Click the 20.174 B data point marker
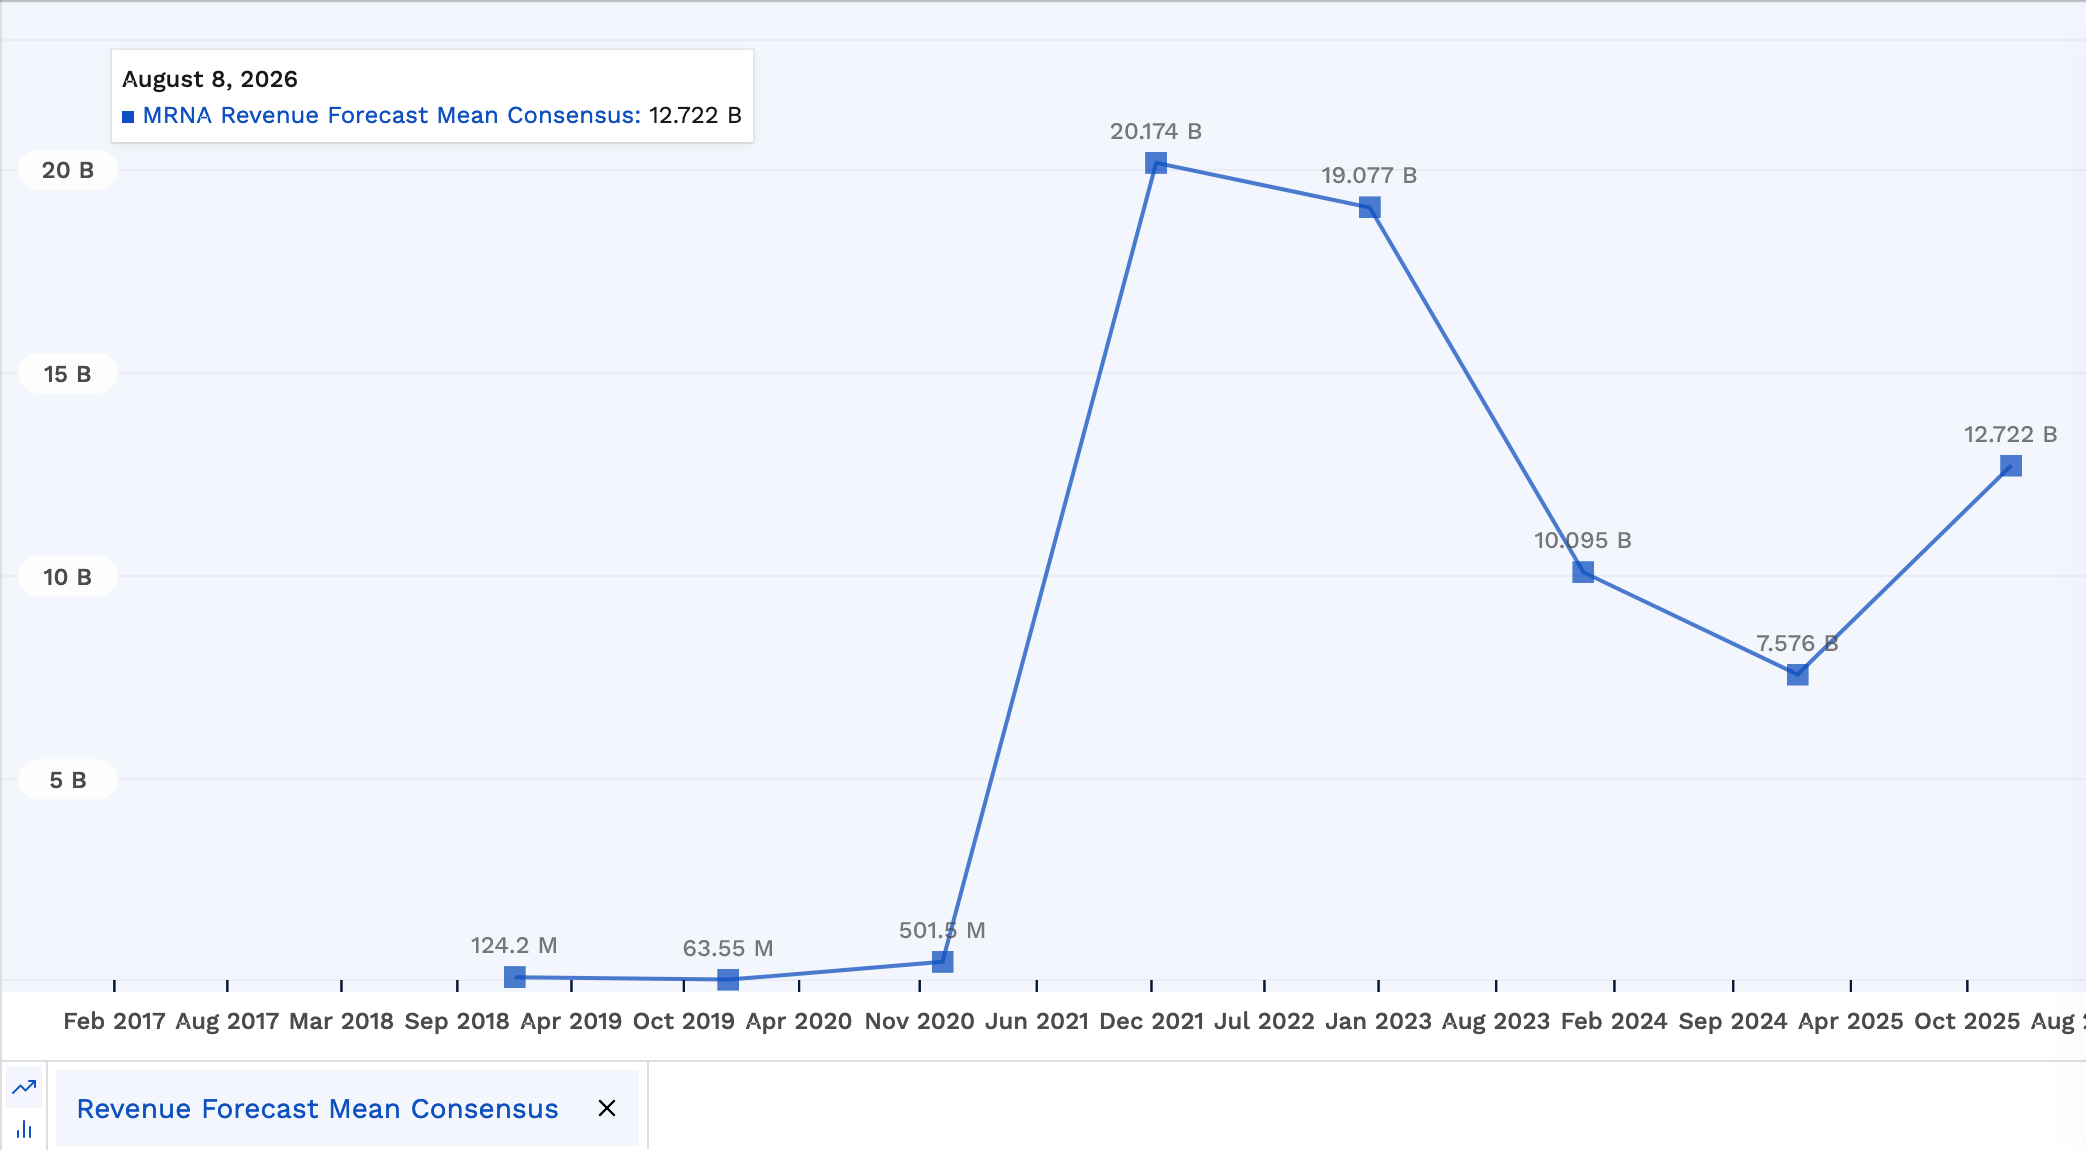The image size is (2086, 1150). point(1156,163)
